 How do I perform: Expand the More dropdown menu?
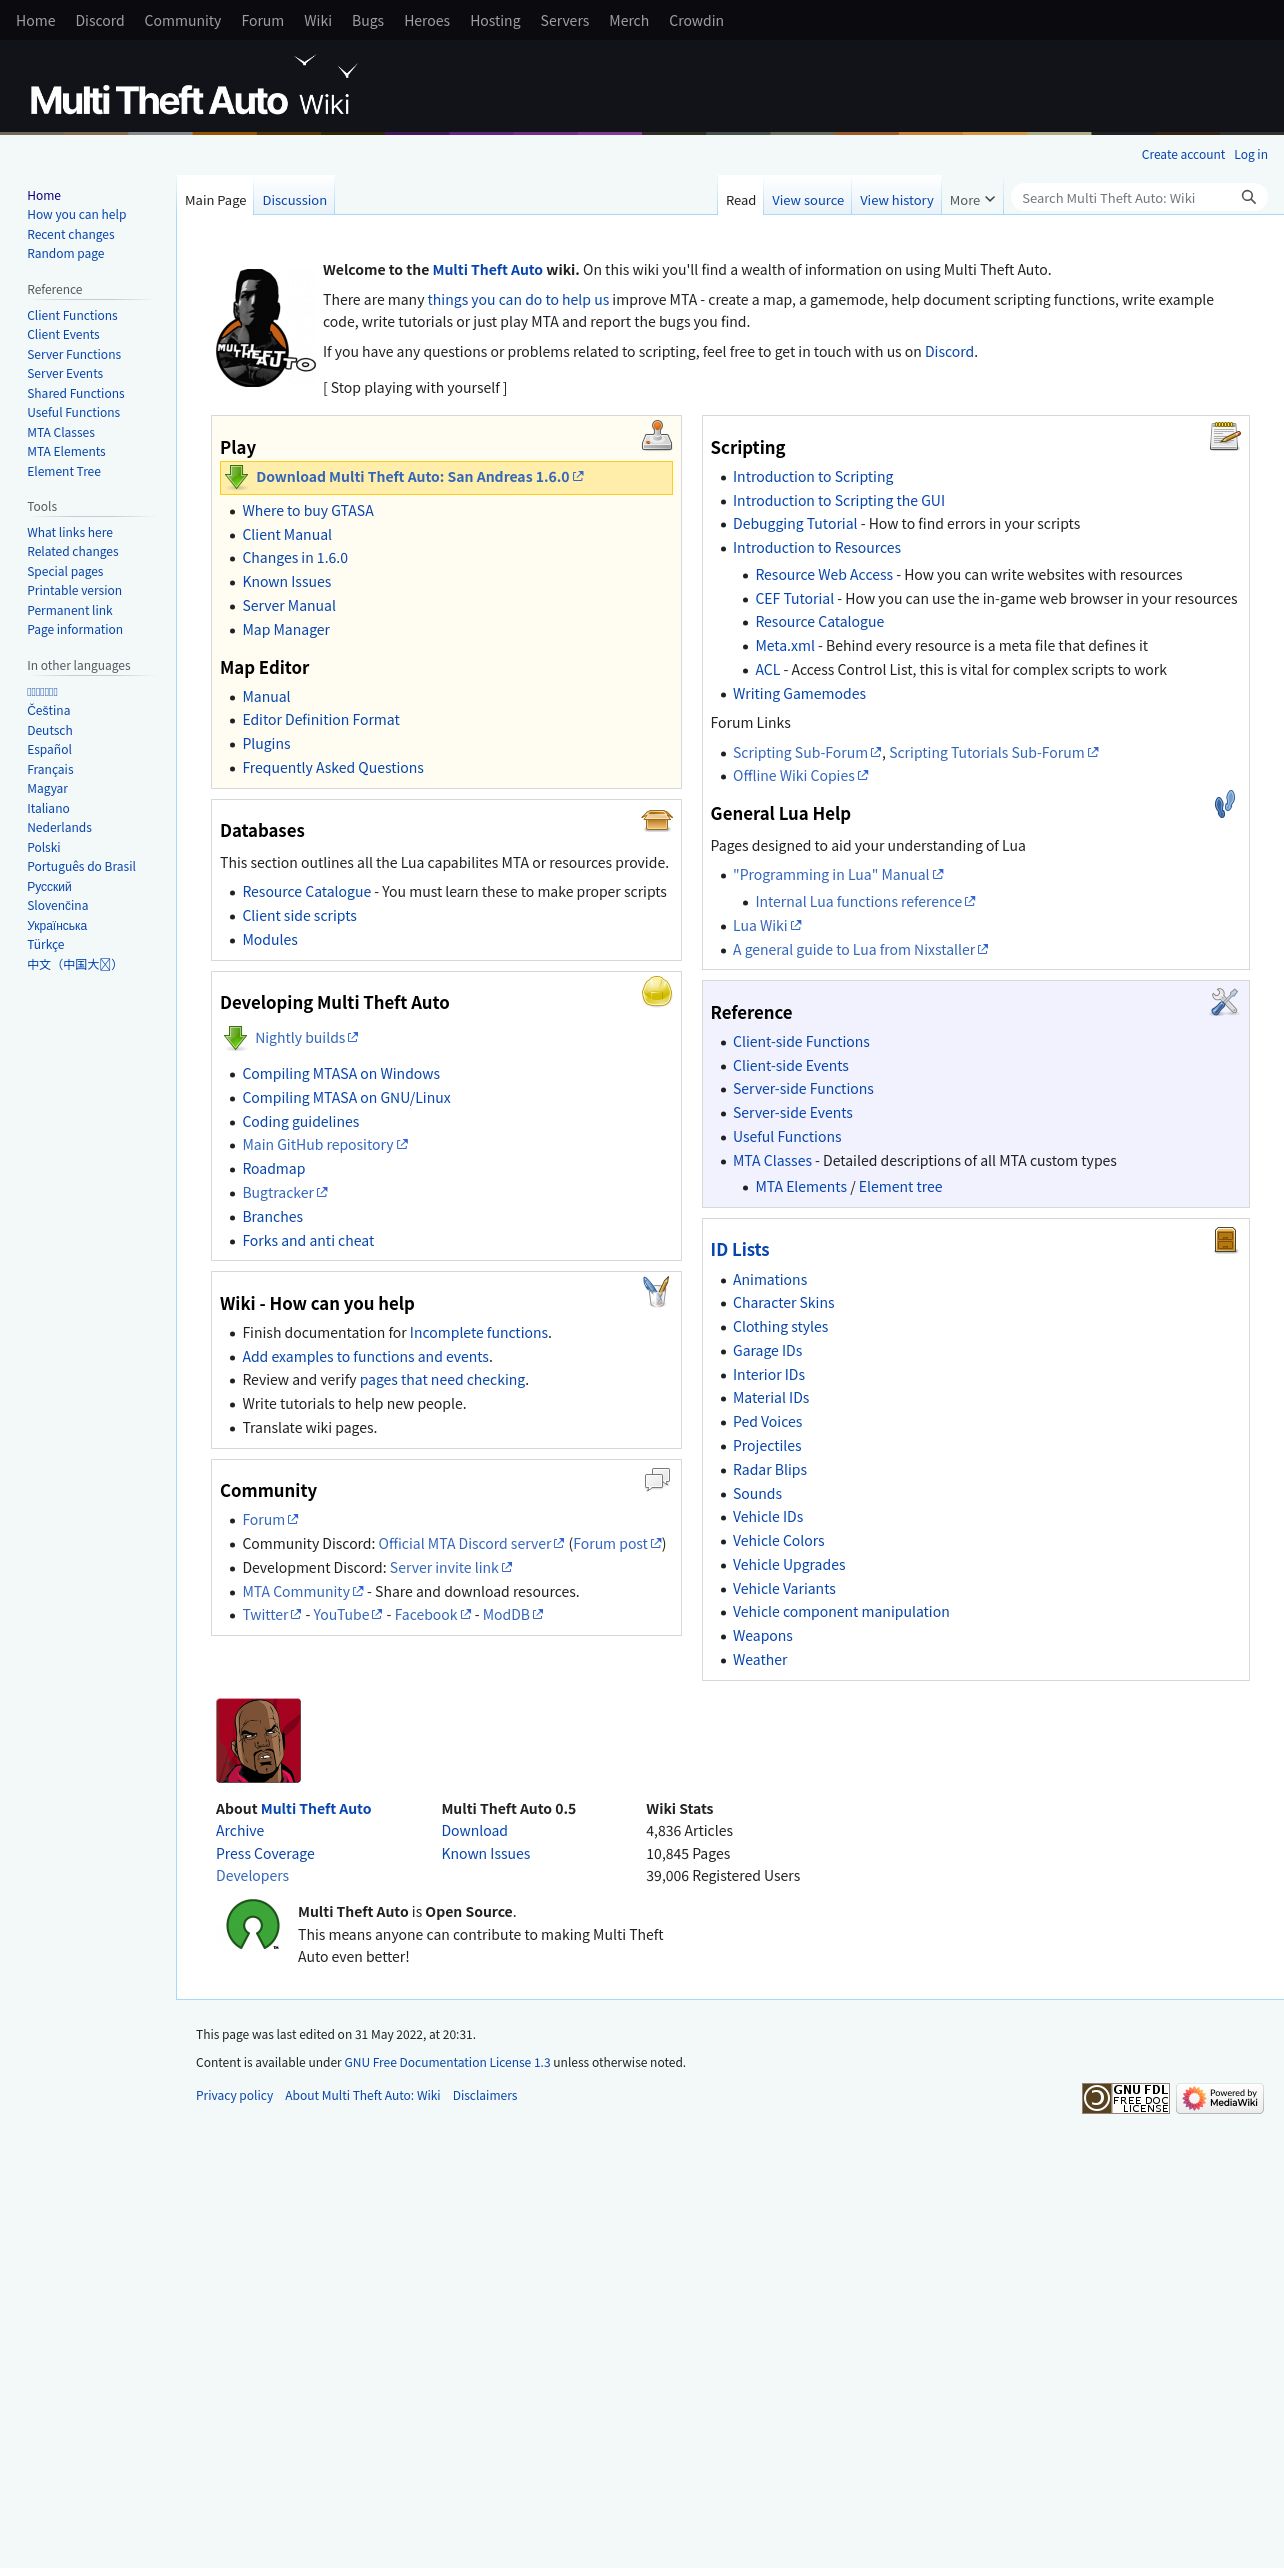pos(972,200)
